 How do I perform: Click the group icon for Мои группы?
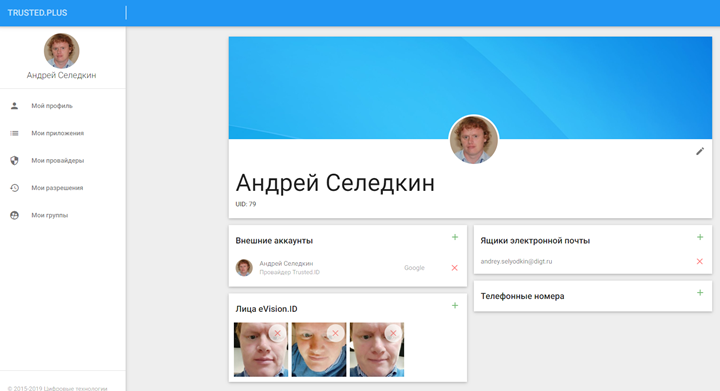[x=15, y=215]
